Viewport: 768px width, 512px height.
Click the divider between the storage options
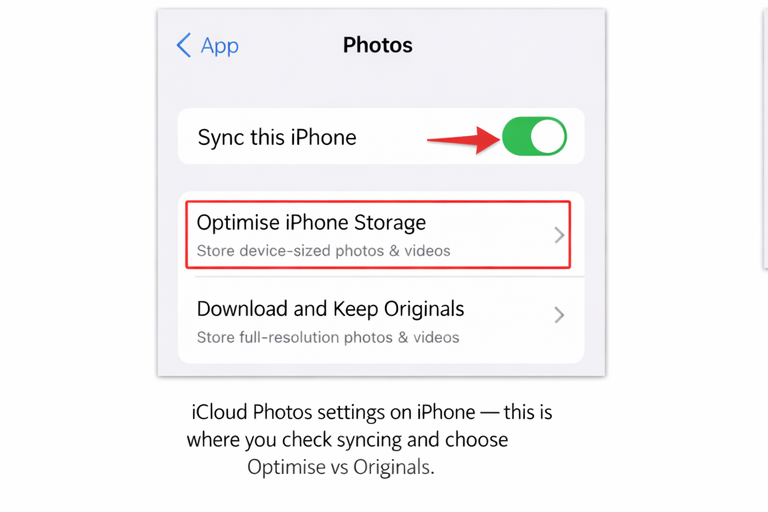coord(389,277)
